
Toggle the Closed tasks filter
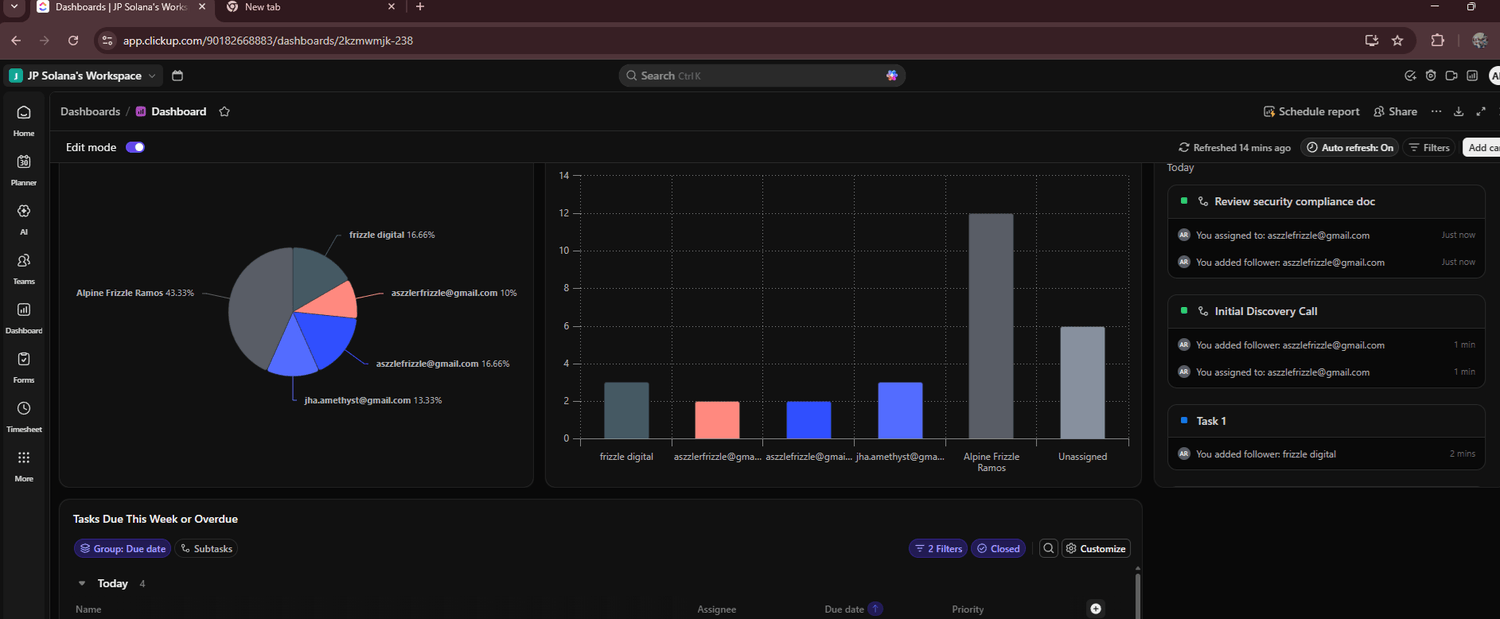coord(998,548)
